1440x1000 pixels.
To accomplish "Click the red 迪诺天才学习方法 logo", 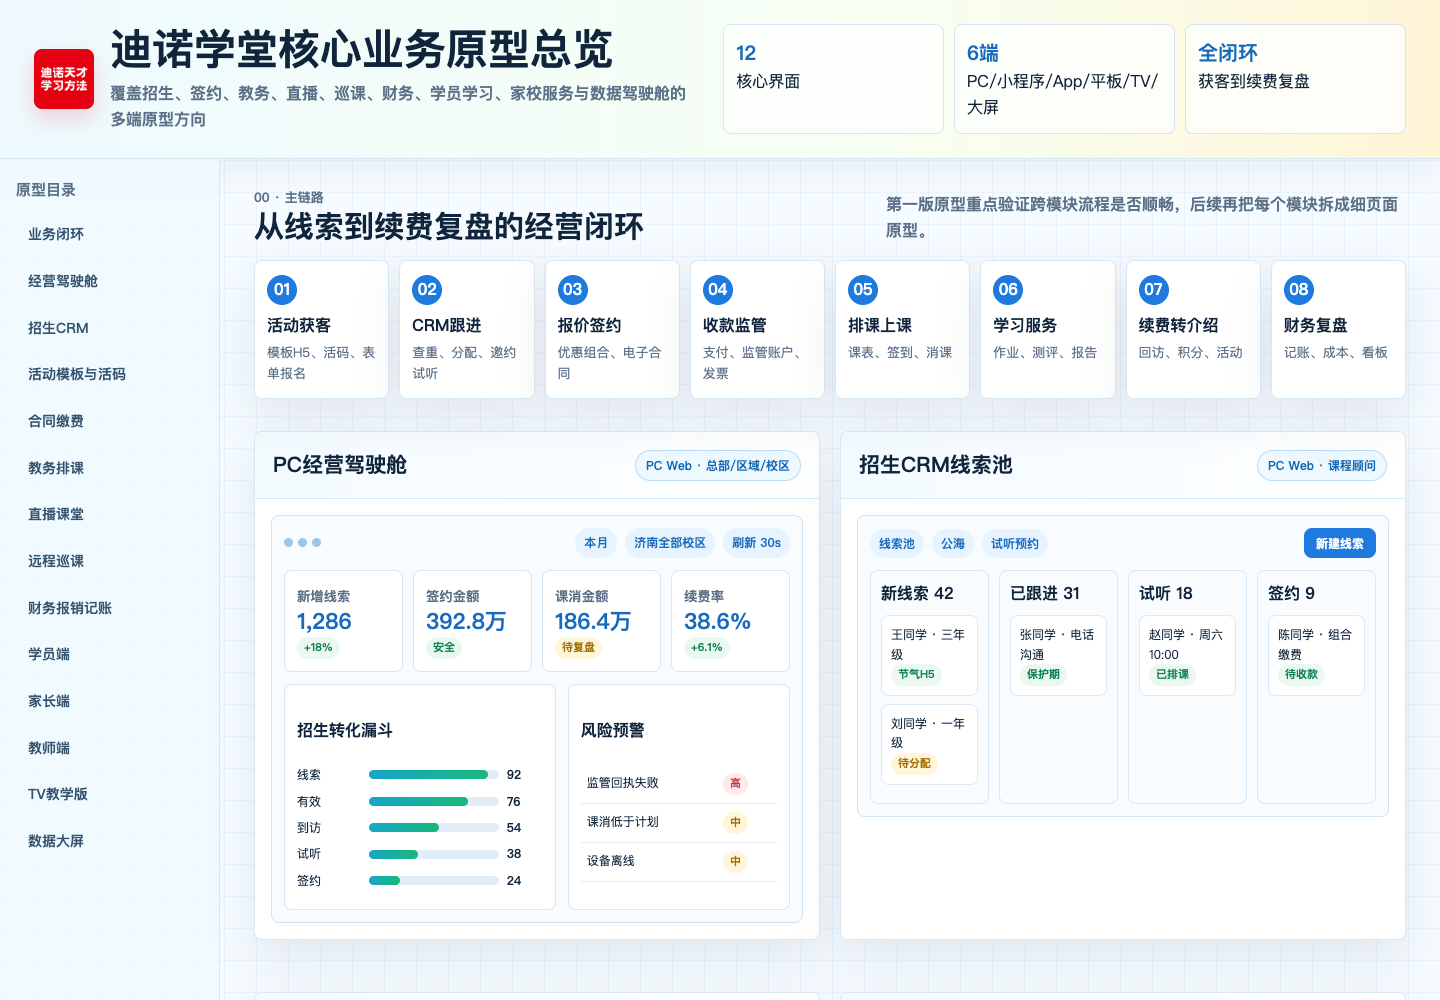I will click(x=64, y=79).
